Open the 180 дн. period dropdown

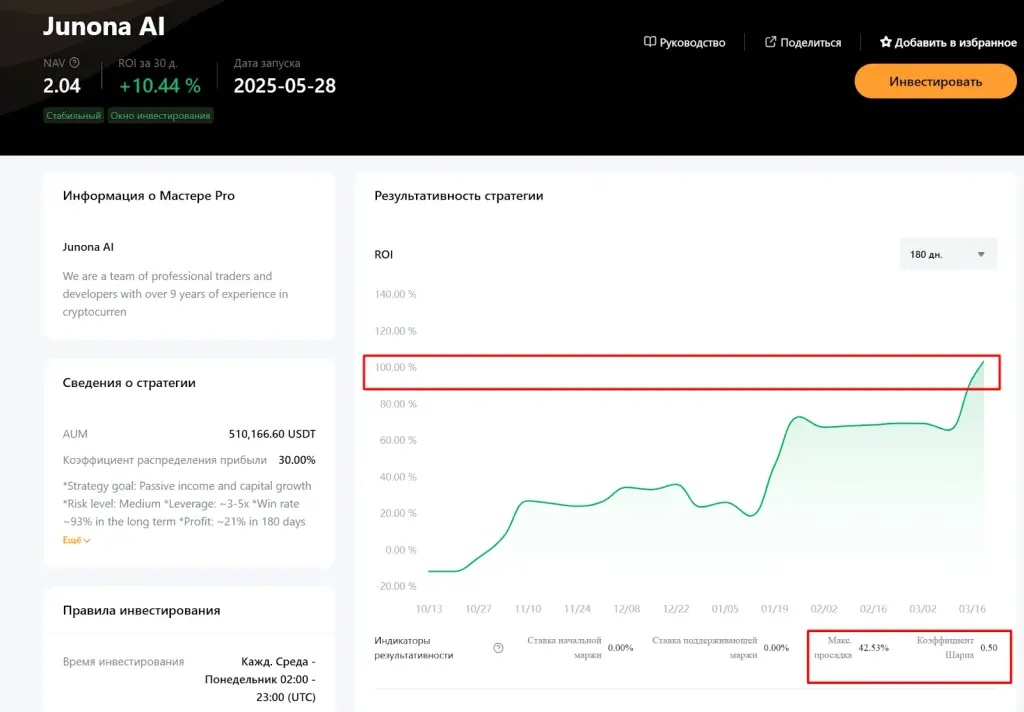948,254
